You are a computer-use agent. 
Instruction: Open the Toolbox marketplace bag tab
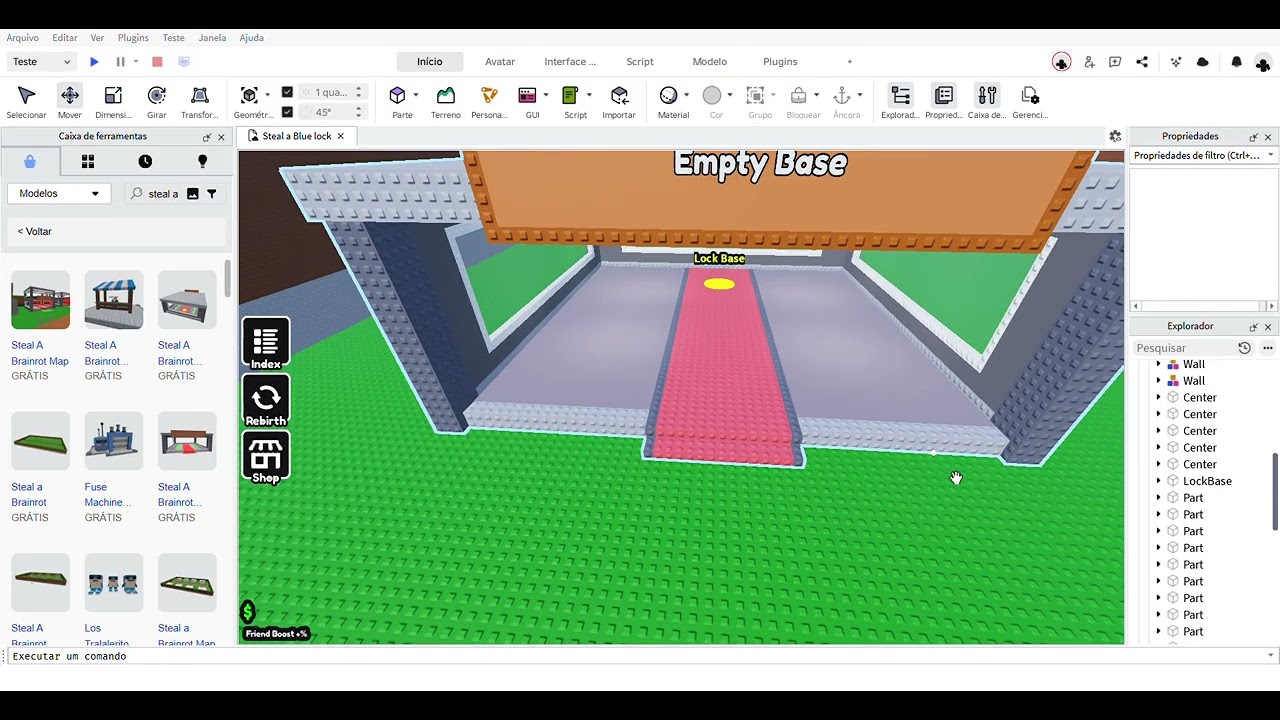30,161
